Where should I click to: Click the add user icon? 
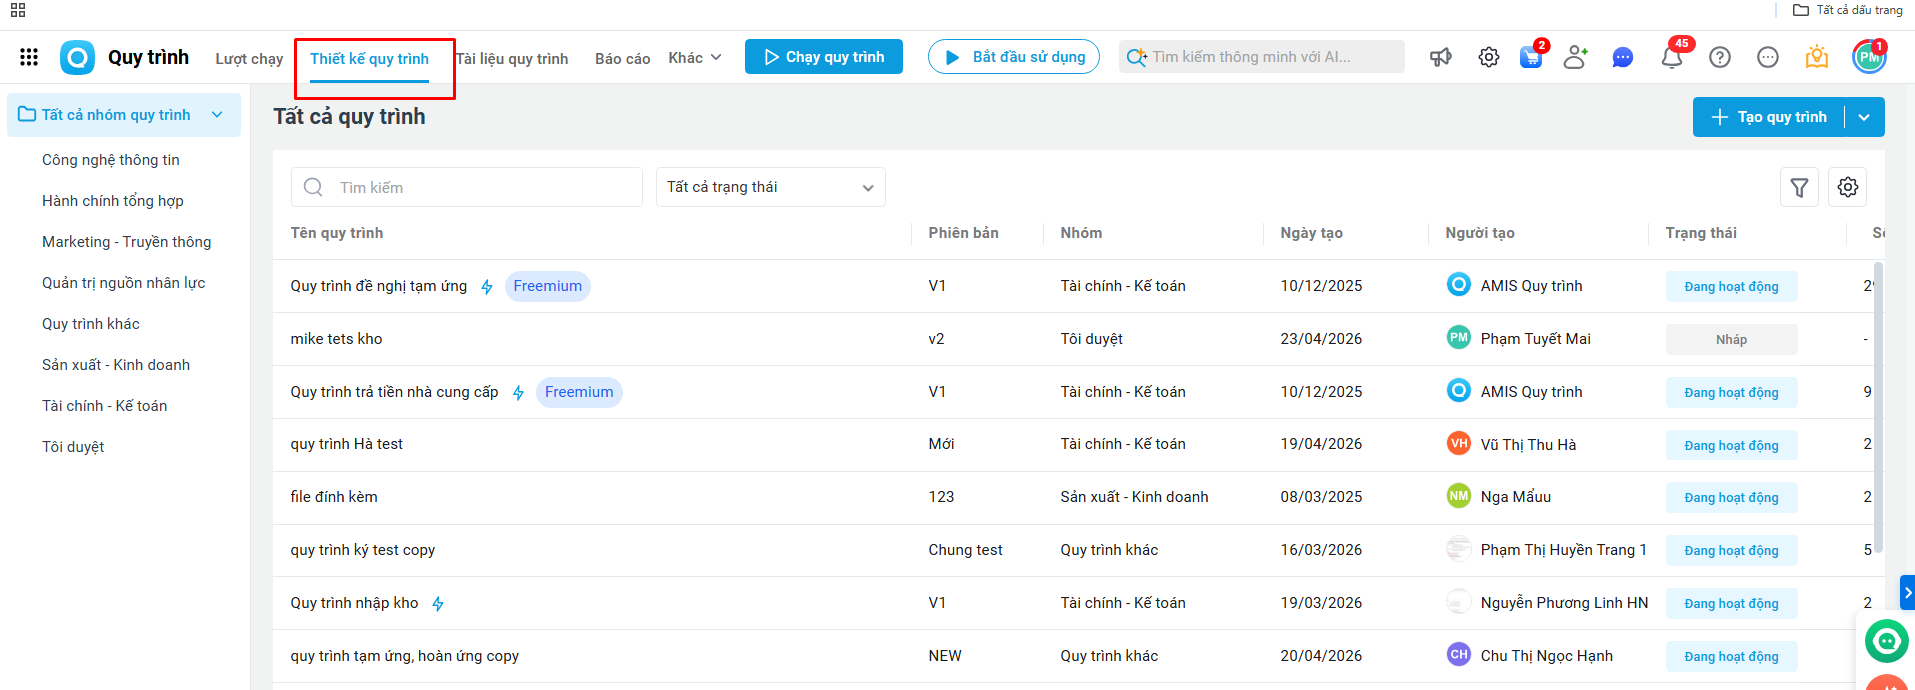1576,57
